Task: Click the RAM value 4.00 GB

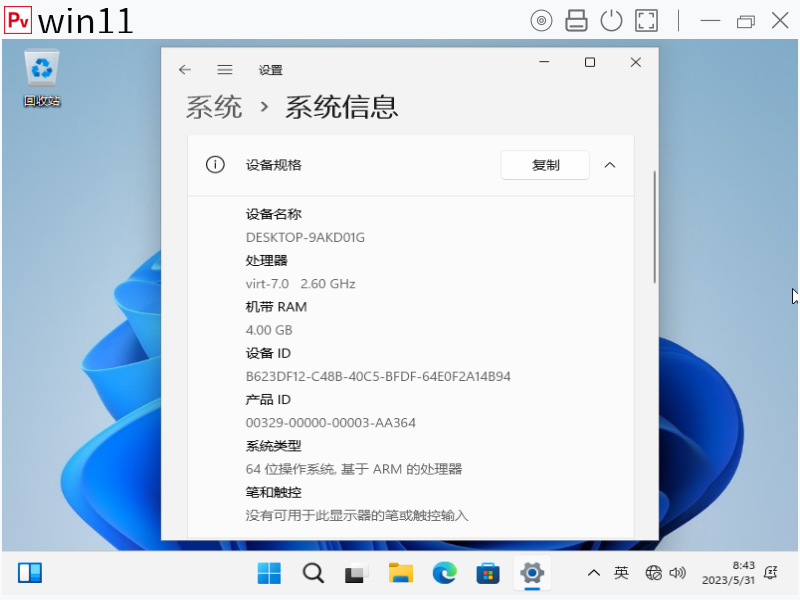Action: tap(269, 330)
